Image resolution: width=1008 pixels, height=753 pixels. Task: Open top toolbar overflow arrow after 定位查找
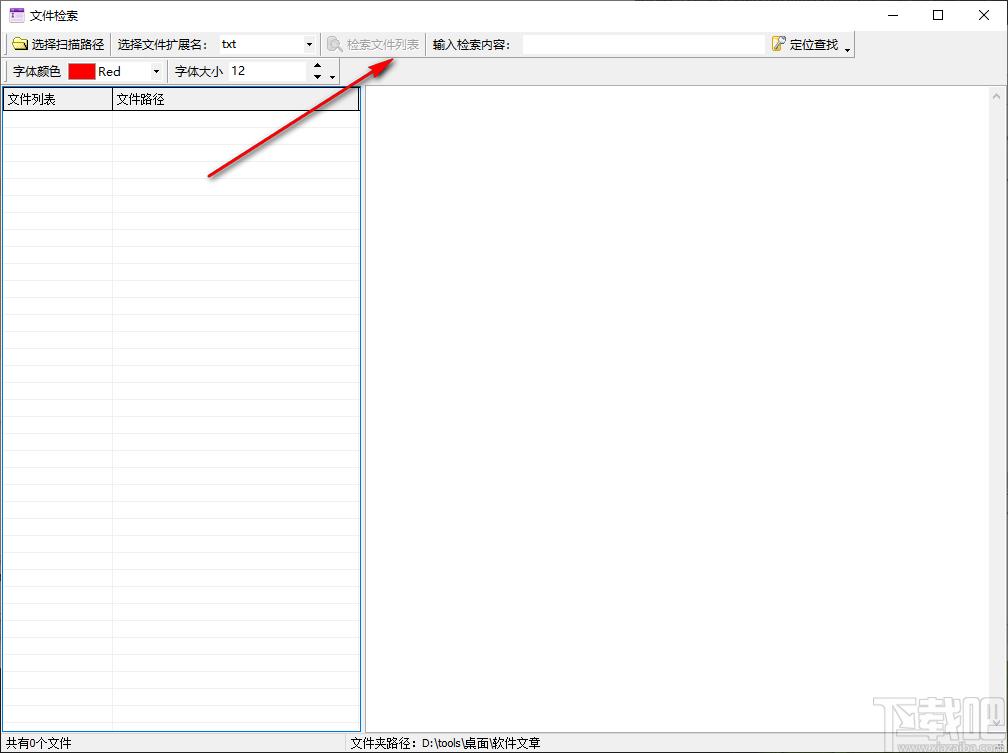(x=848, y=50)
